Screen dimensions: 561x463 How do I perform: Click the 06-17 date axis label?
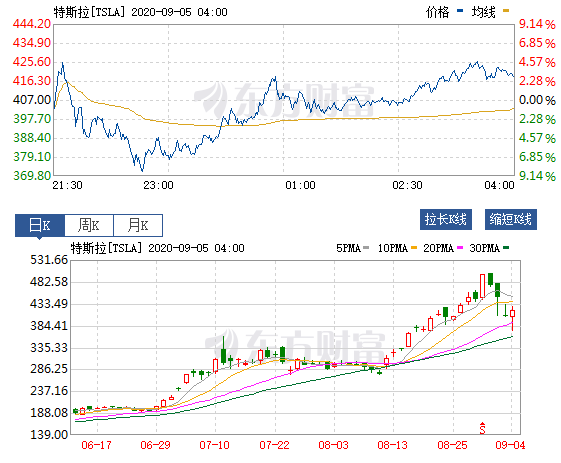click(x=96, y=445)
